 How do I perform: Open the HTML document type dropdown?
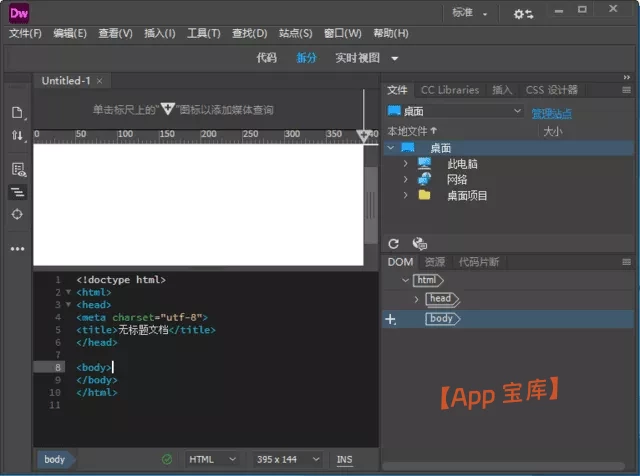click(x=212, y=459)
